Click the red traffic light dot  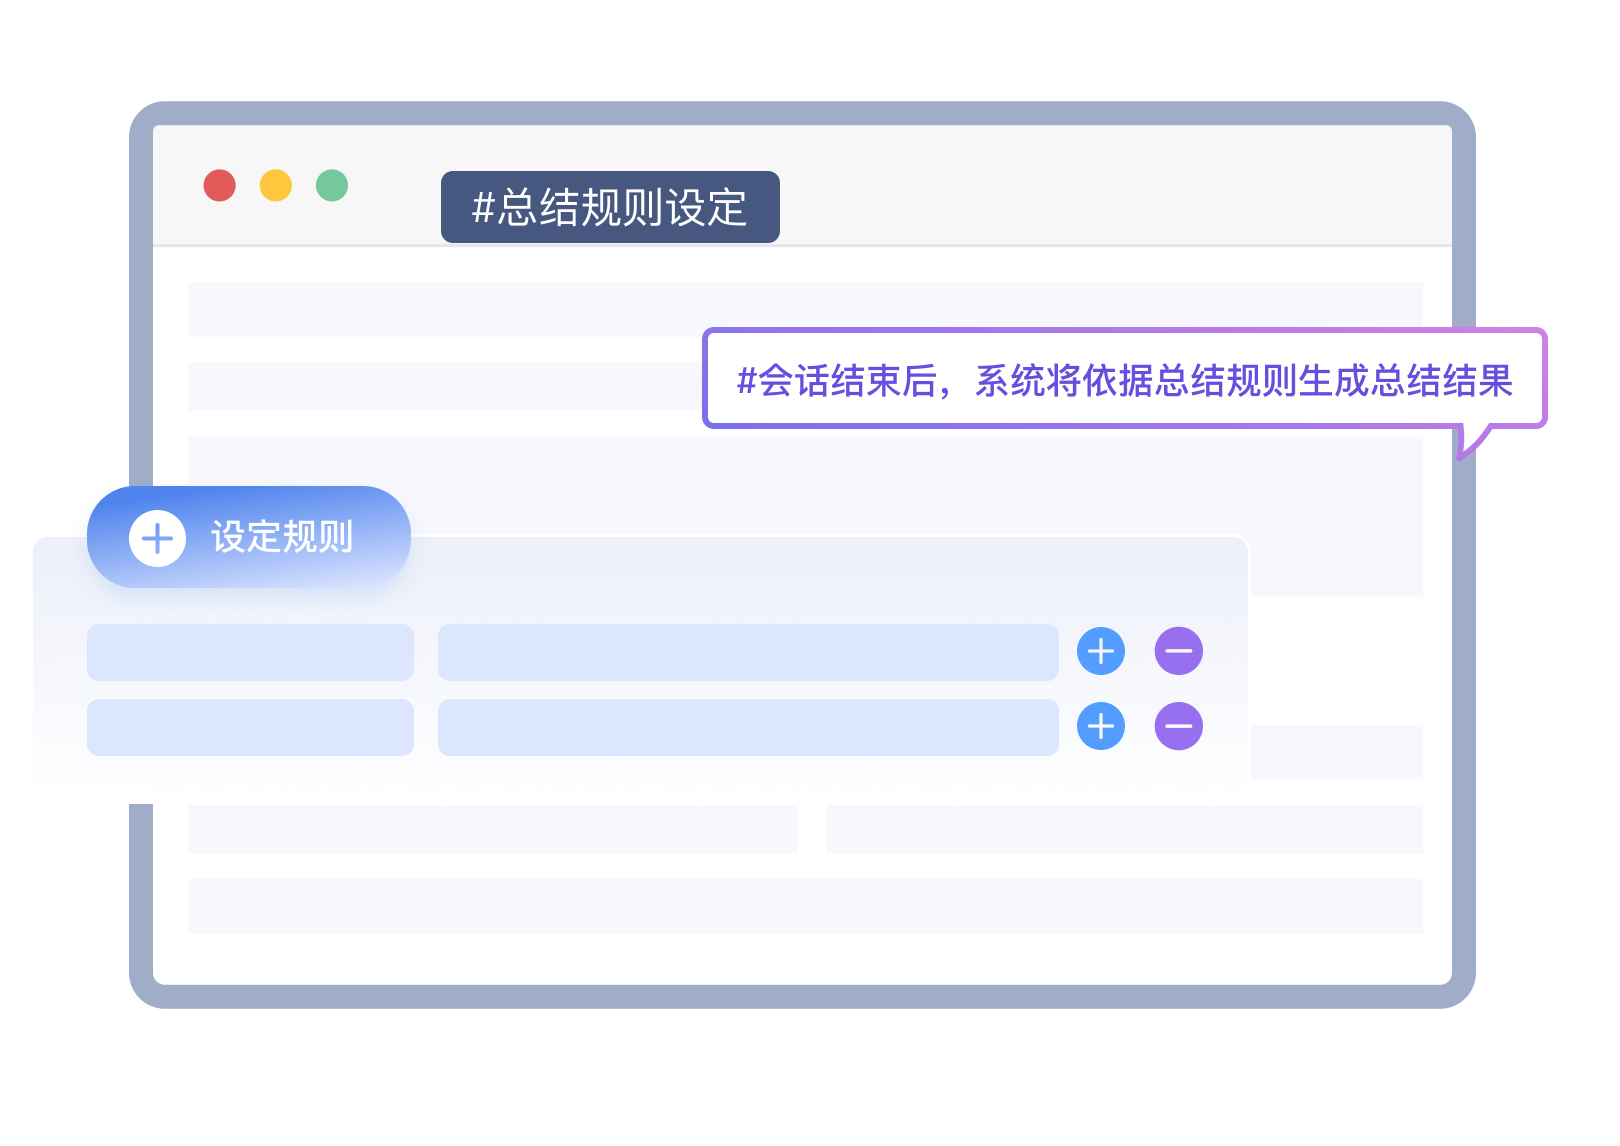(220, 185)
